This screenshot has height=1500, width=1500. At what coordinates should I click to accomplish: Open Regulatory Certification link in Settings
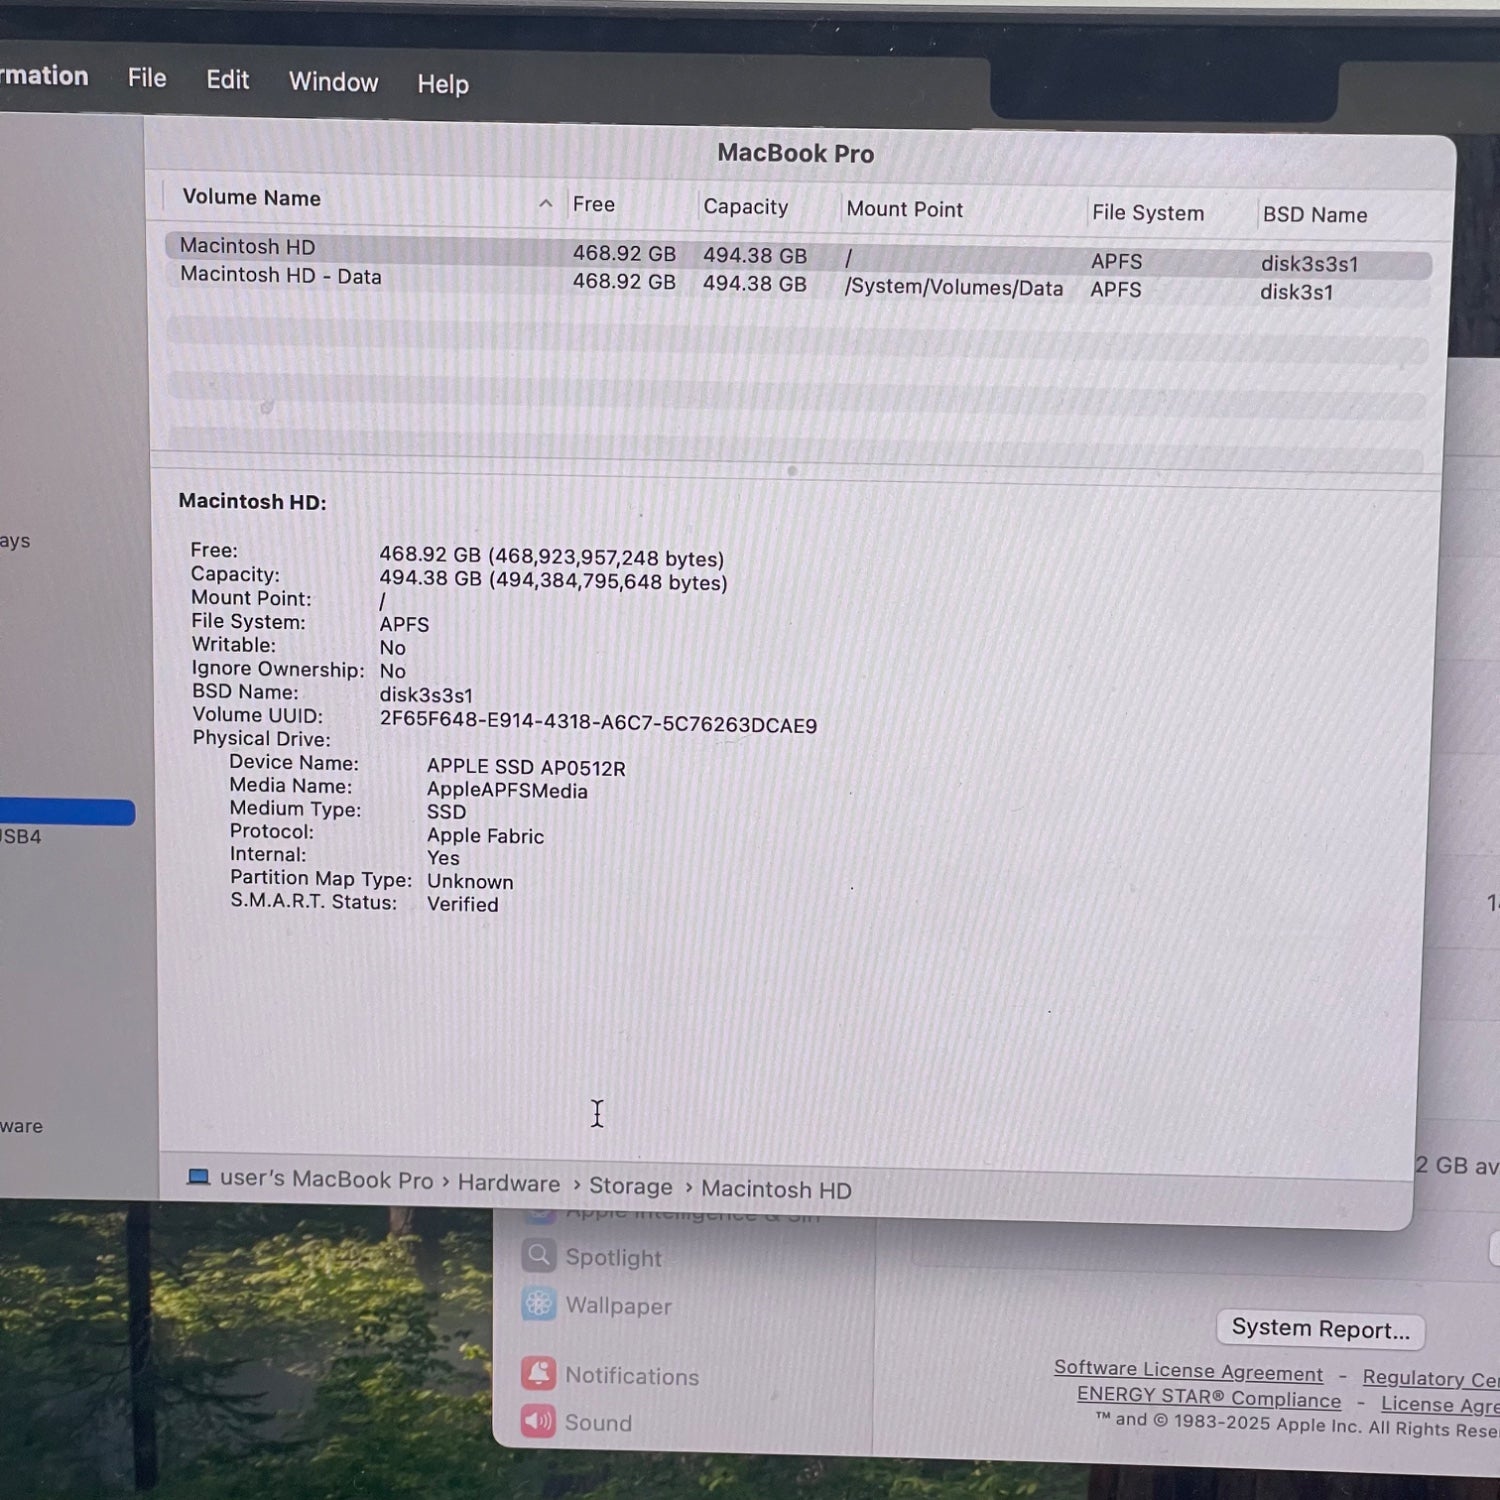(1431, 1379)
